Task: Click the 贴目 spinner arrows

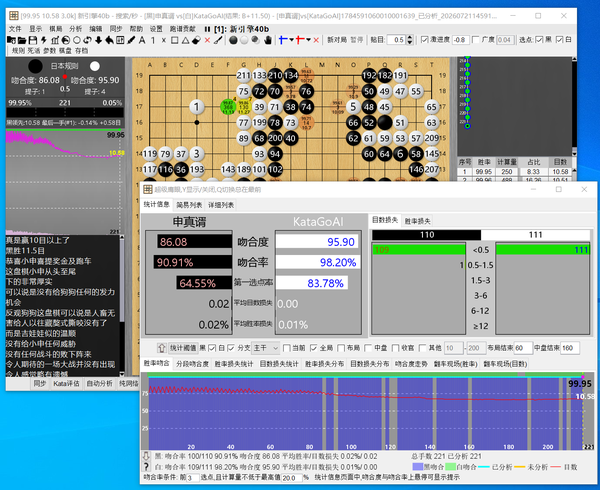Action: click(410, 40)
